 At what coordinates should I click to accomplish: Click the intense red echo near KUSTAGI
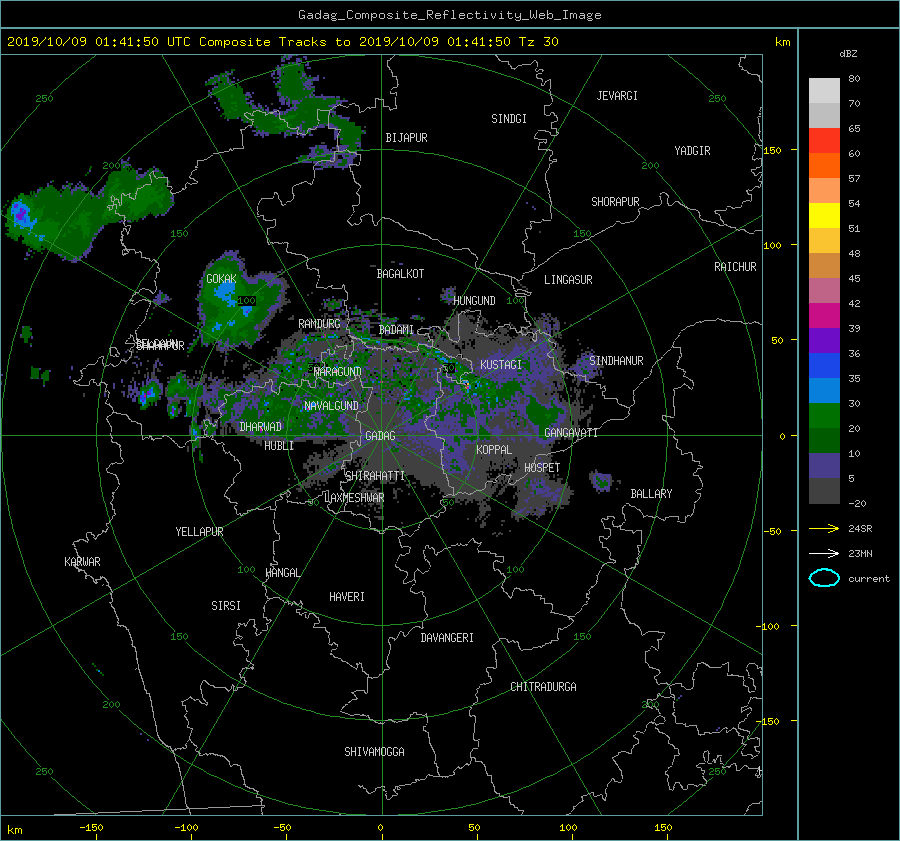pos(466,385)
